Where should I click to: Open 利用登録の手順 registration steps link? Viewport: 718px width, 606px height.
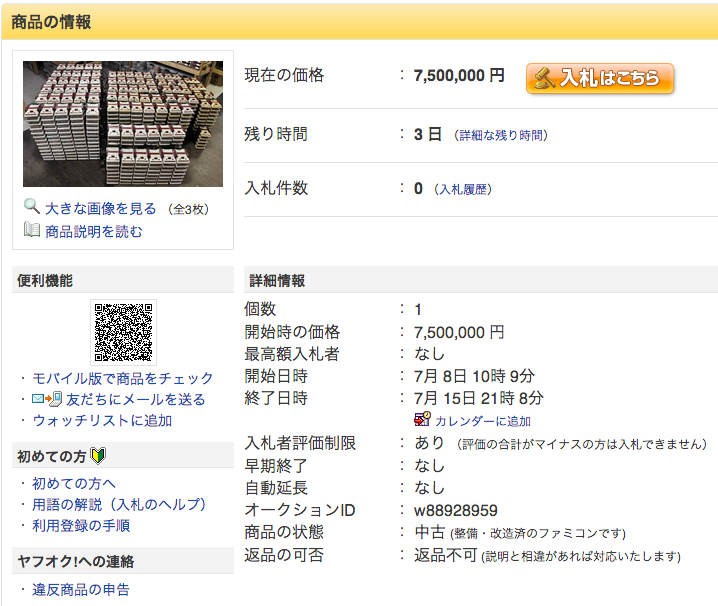pos(81,525)
